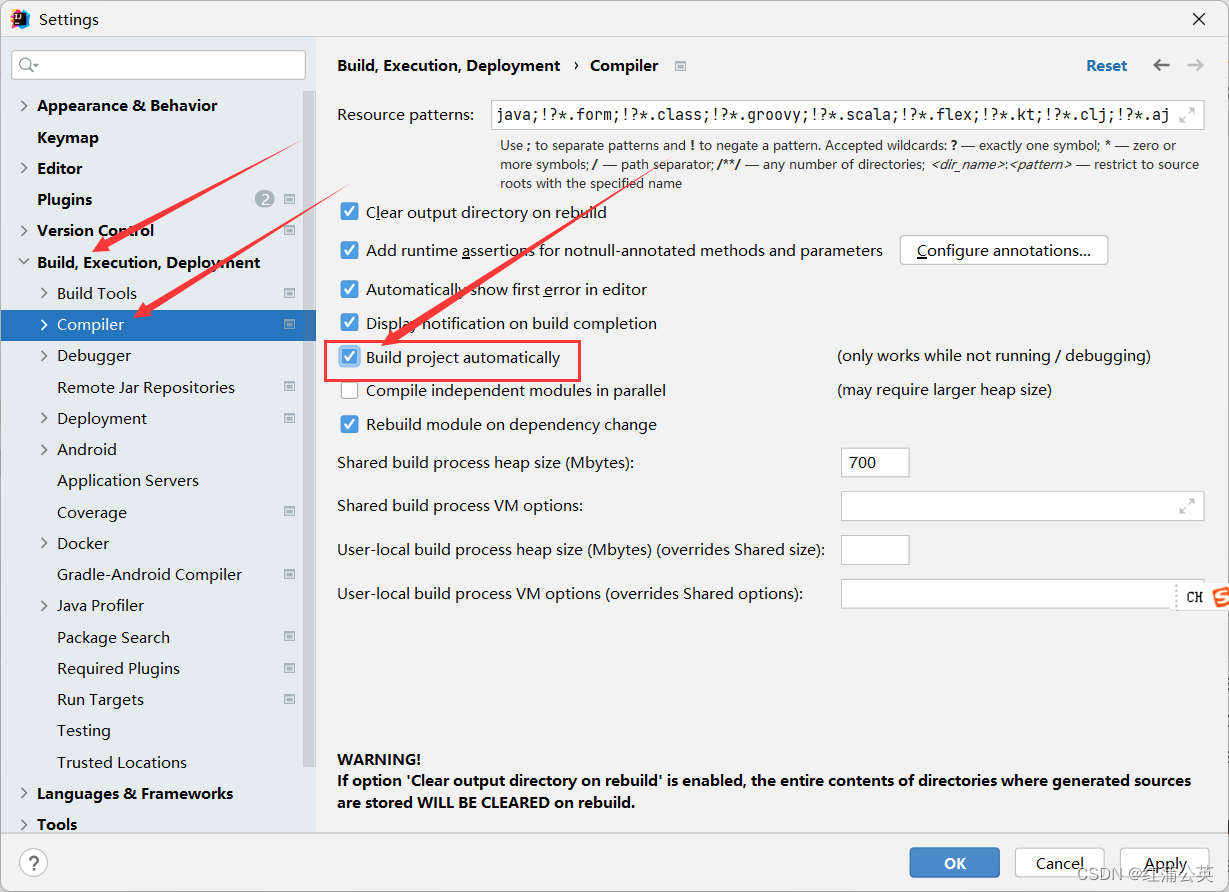Viewport: 1229px width, 892px height.
Task: Select Testing in the settings tree
Action: coord(84,730)
